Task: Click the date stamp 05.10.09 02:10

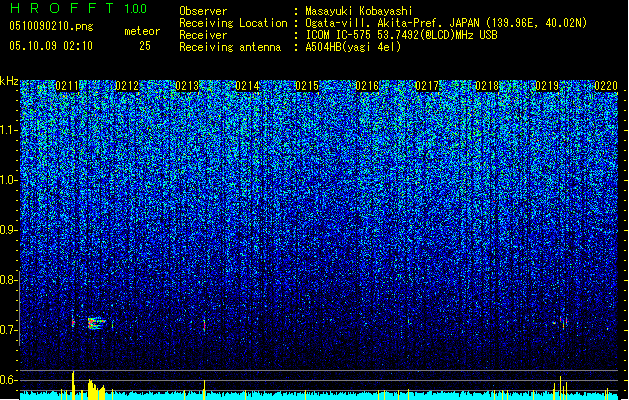Action: [x=51, y=46]
